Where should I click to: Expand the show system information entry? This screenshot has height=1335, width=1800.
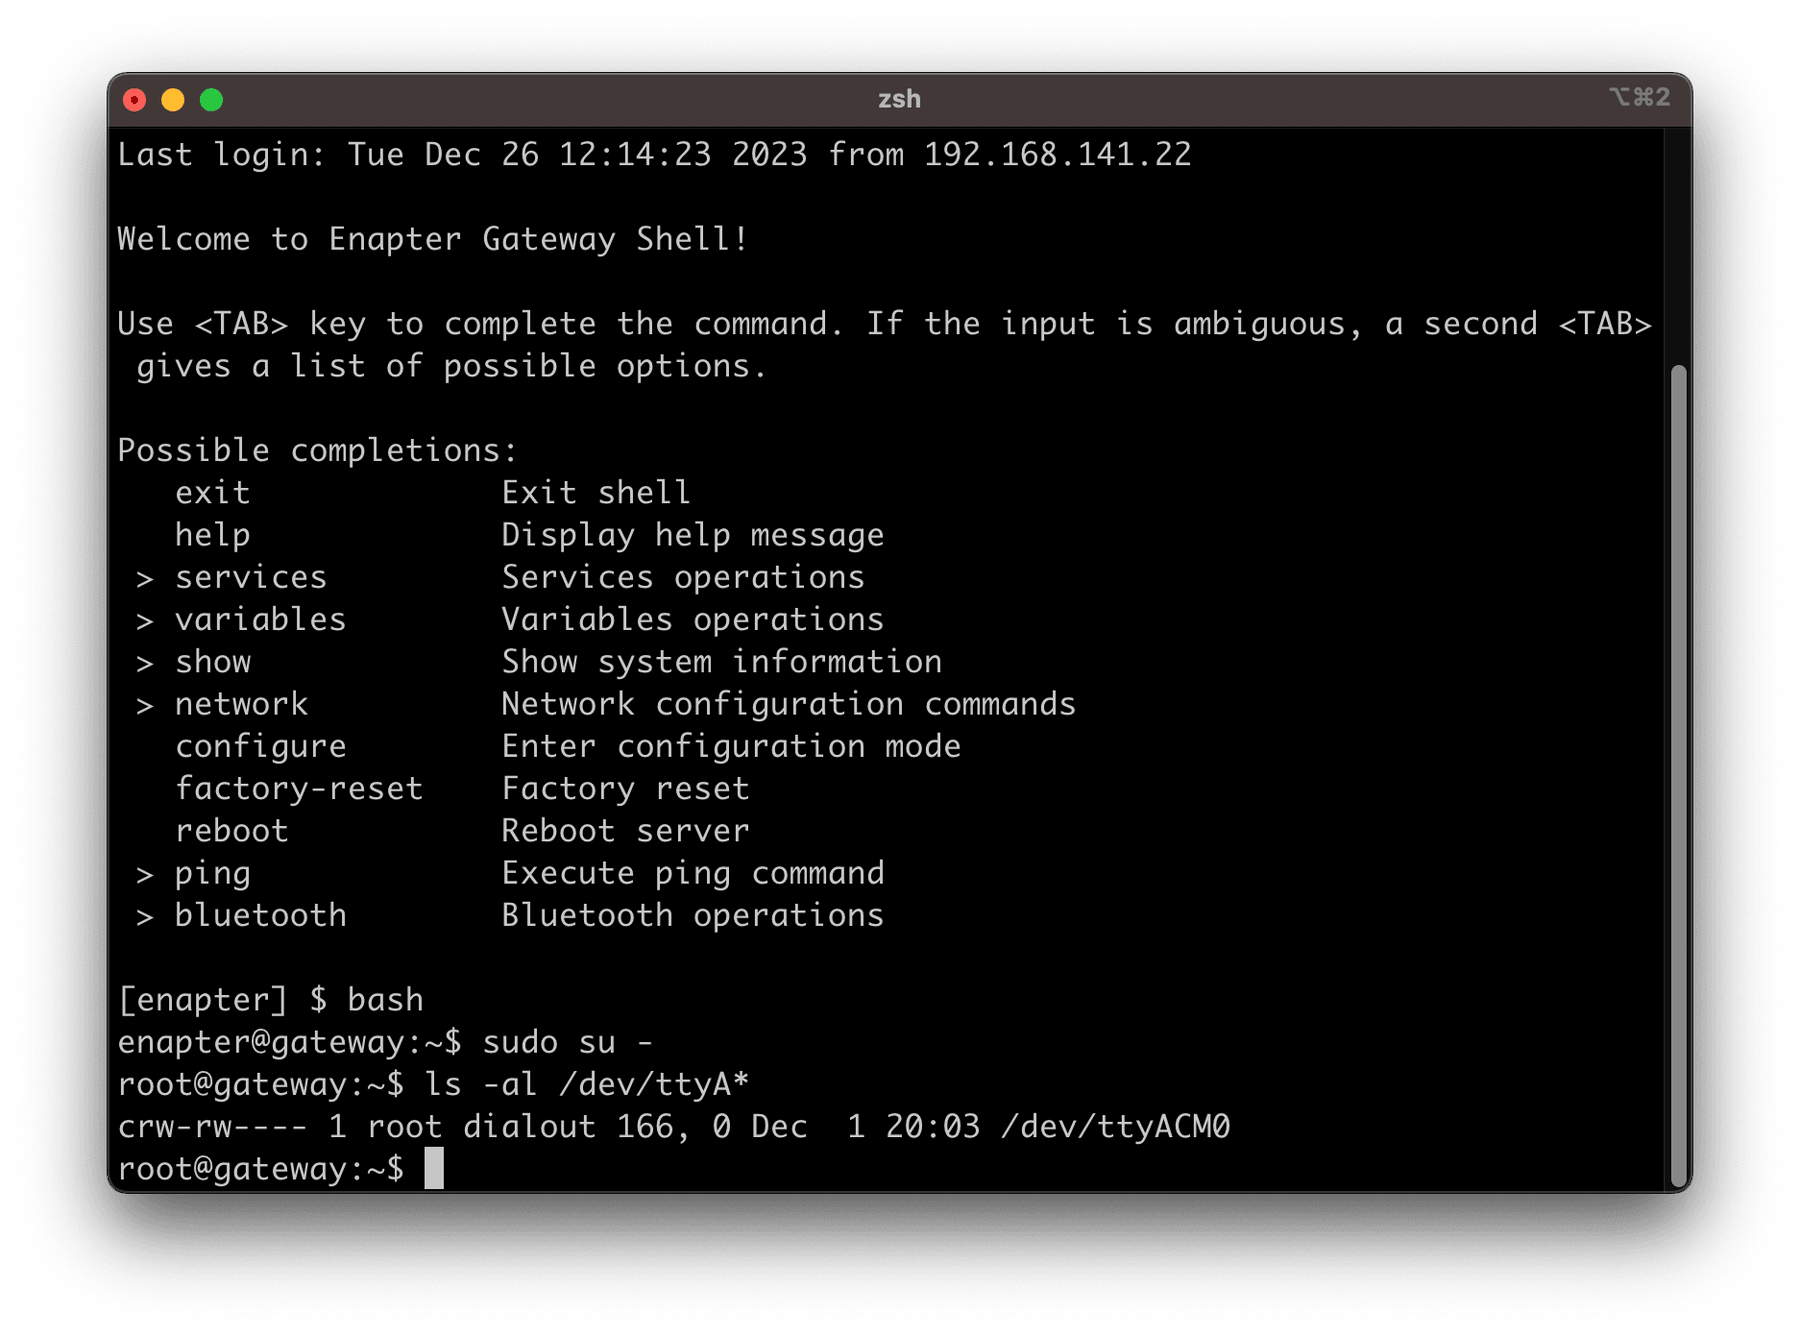[213, 661]
